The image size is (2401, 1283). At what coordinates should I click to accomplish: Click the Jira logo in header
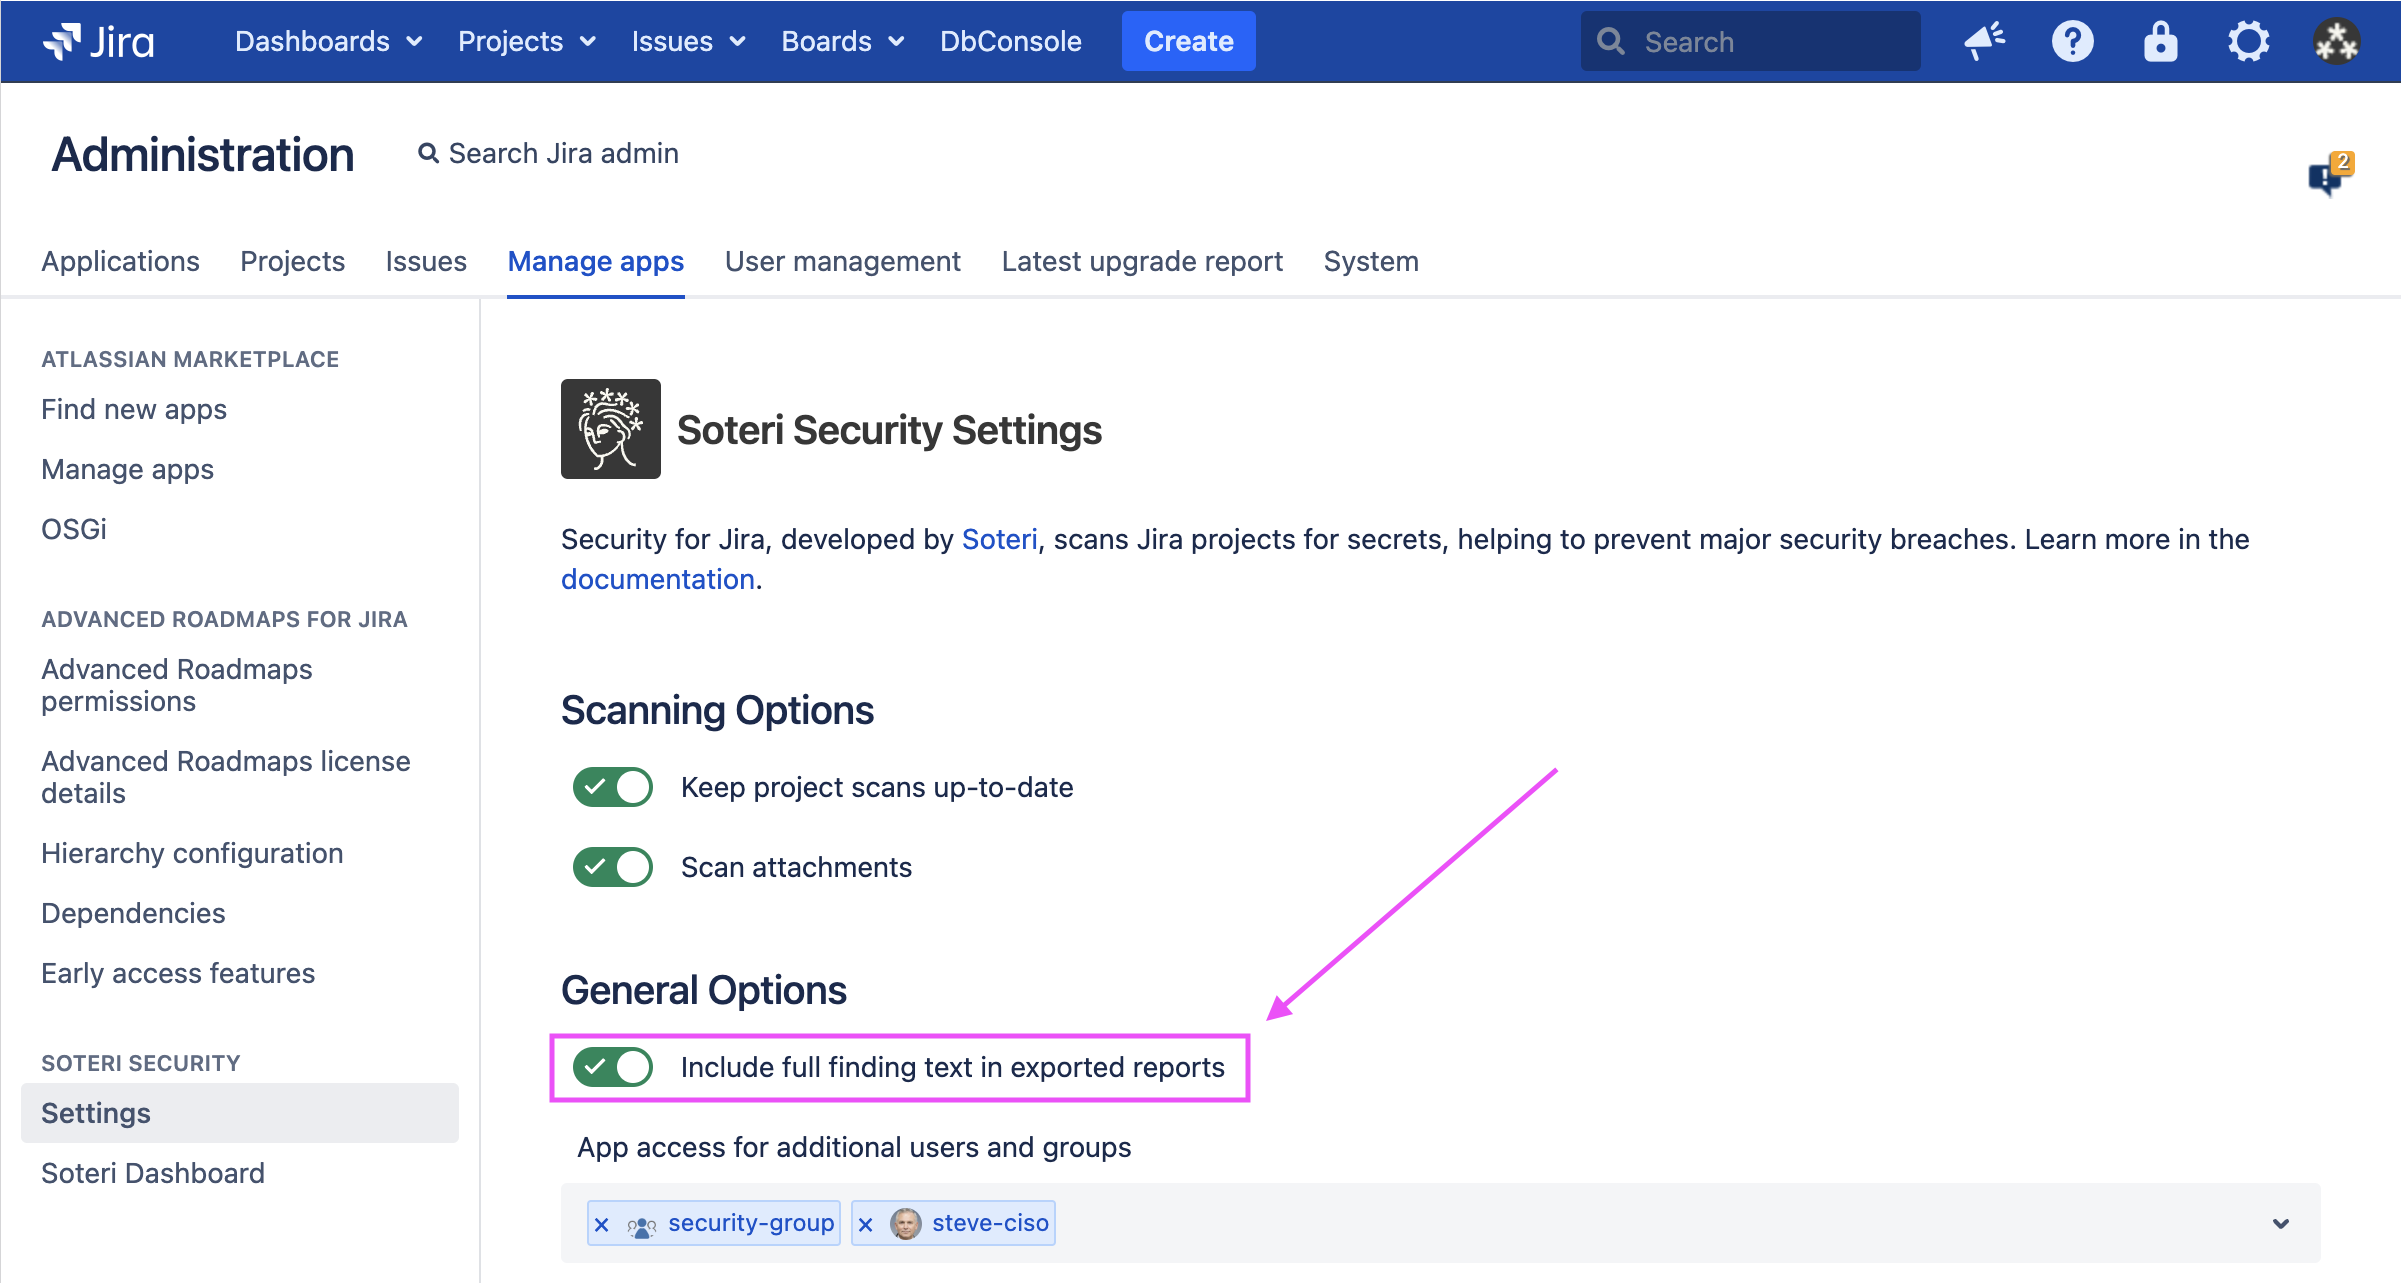[98, 41]
